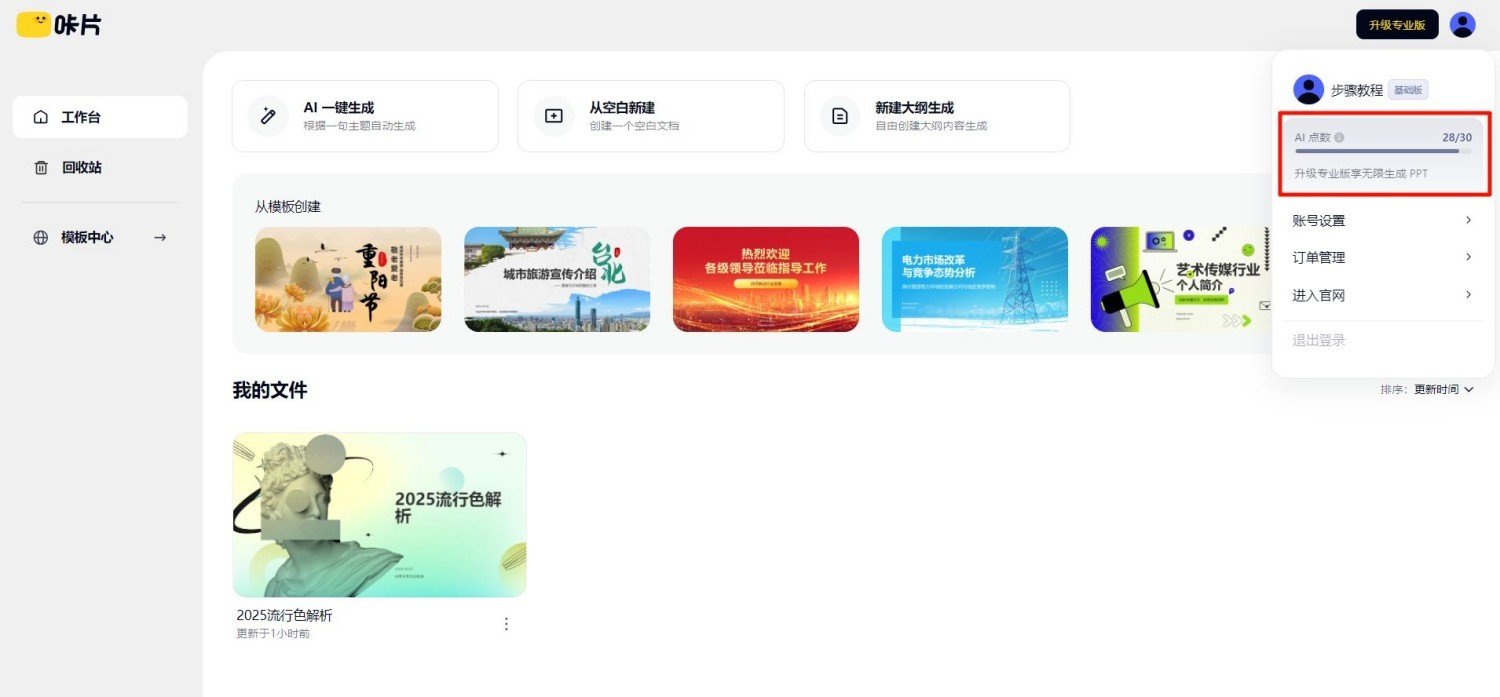
Task: Select the AI 一键生成 pencil icon
Action: pos(267,116)
